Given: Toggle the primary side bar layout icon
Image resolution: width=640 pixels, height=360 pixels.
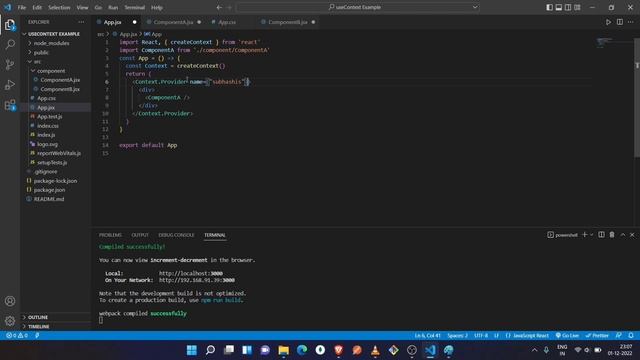Looking at the screenshot, I should pos(549,7).
